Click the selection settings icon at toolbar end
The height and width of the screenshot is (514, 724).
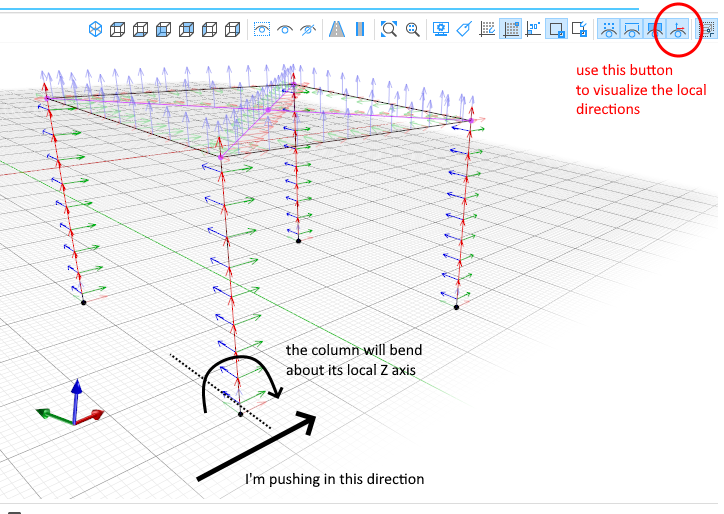tap(707, 30)
